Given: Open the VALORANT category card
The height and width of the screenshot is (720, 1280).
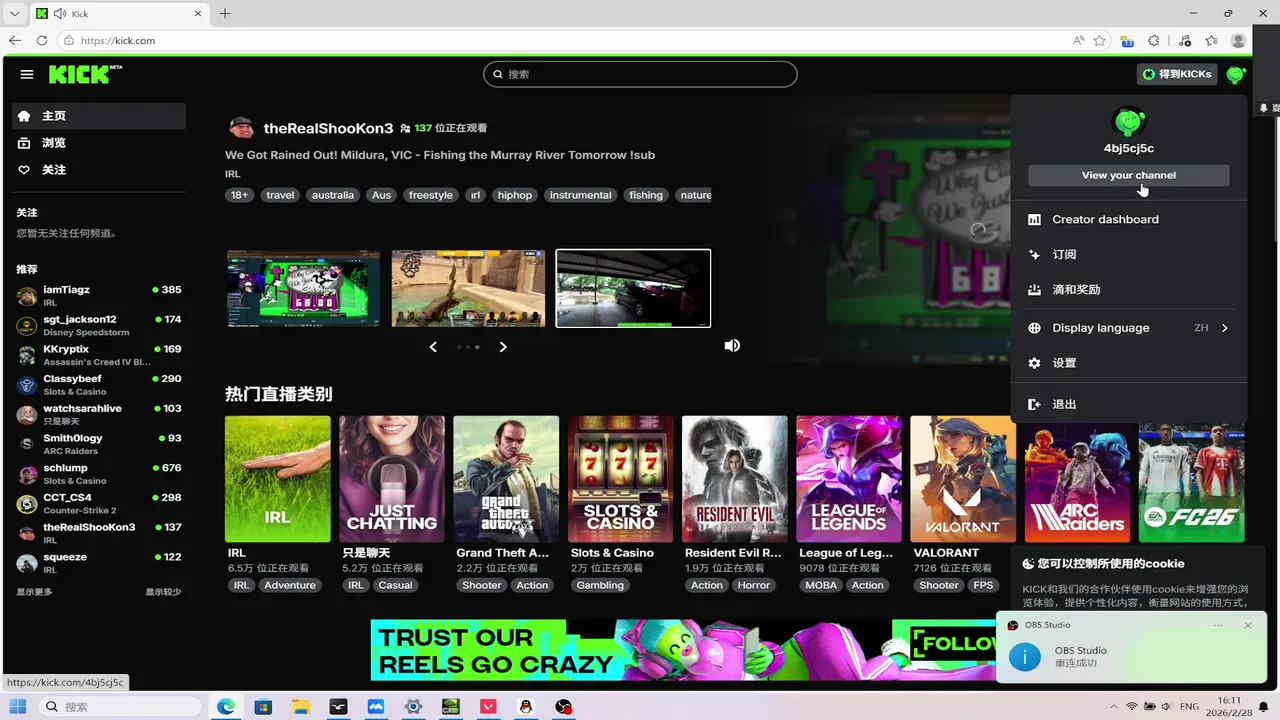Looking at the screenshot, I should [x=963, y=479].
